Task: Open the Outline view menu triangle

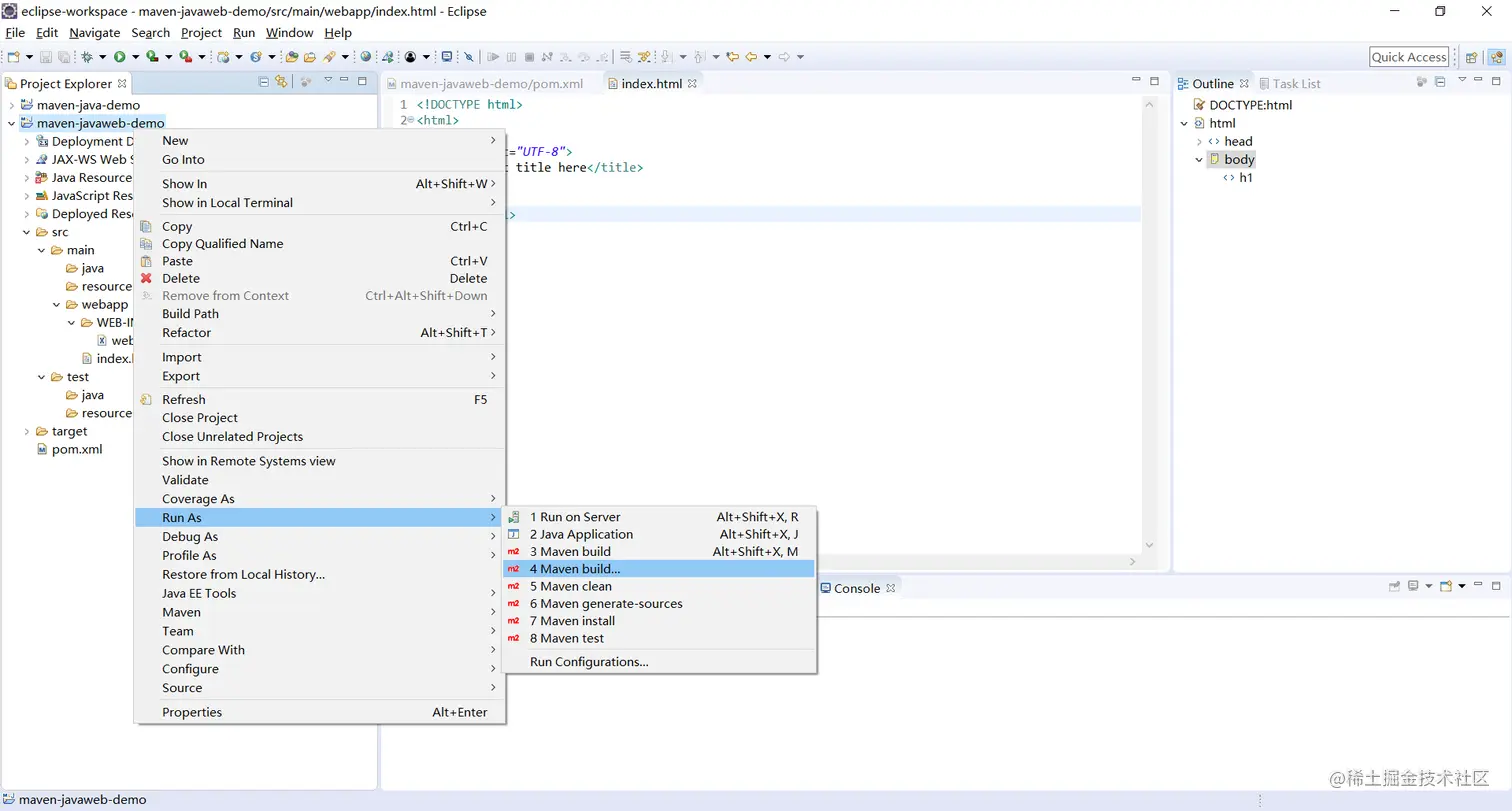Action: click(1462, 79)
